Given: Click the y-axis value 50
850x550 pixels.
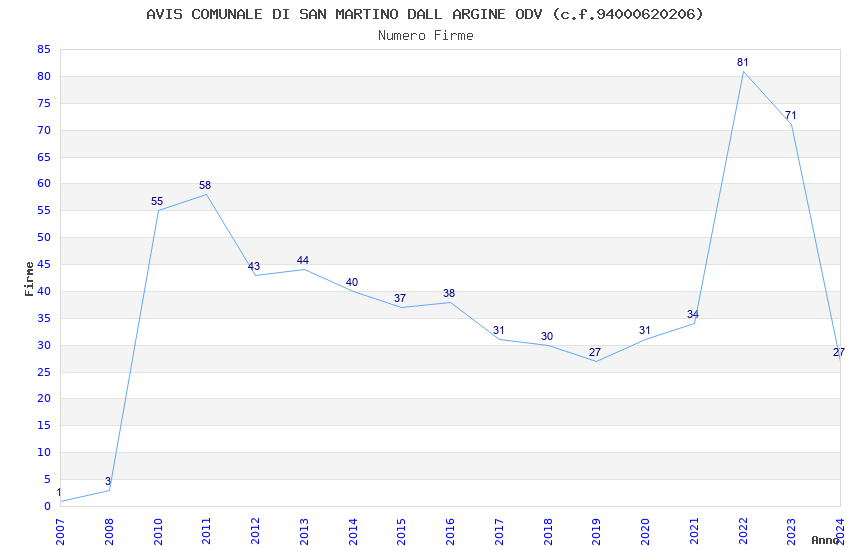Looking at the screenshot, I should (x=44, y=237).
